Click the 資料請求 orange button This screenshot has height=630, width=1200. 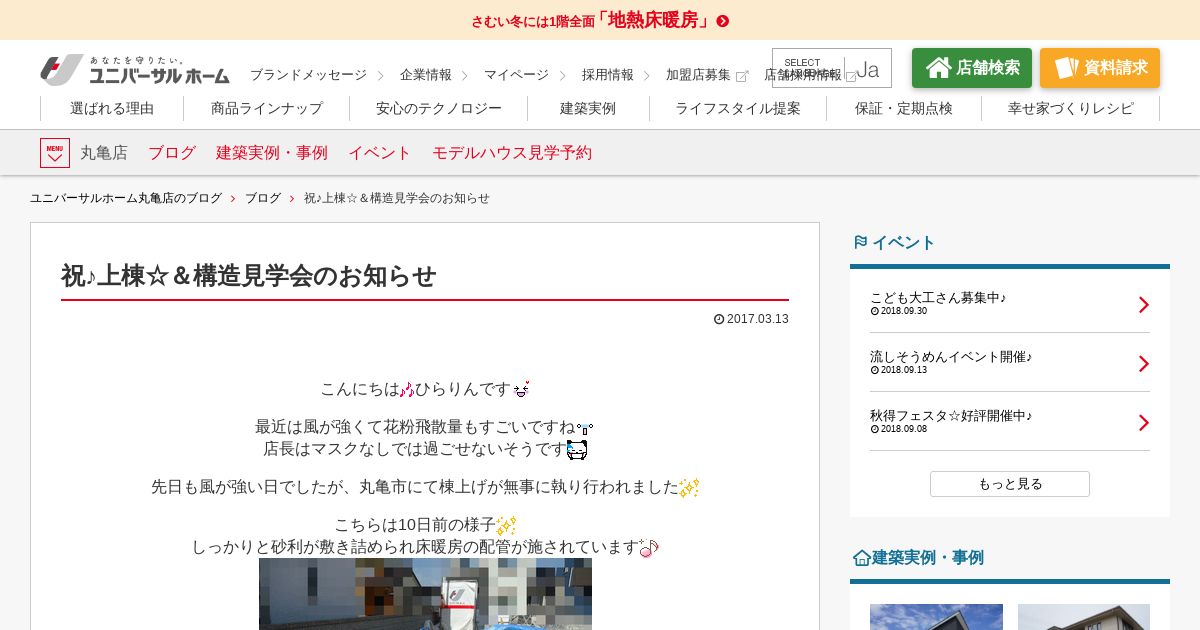click(x=1100, y=68)
